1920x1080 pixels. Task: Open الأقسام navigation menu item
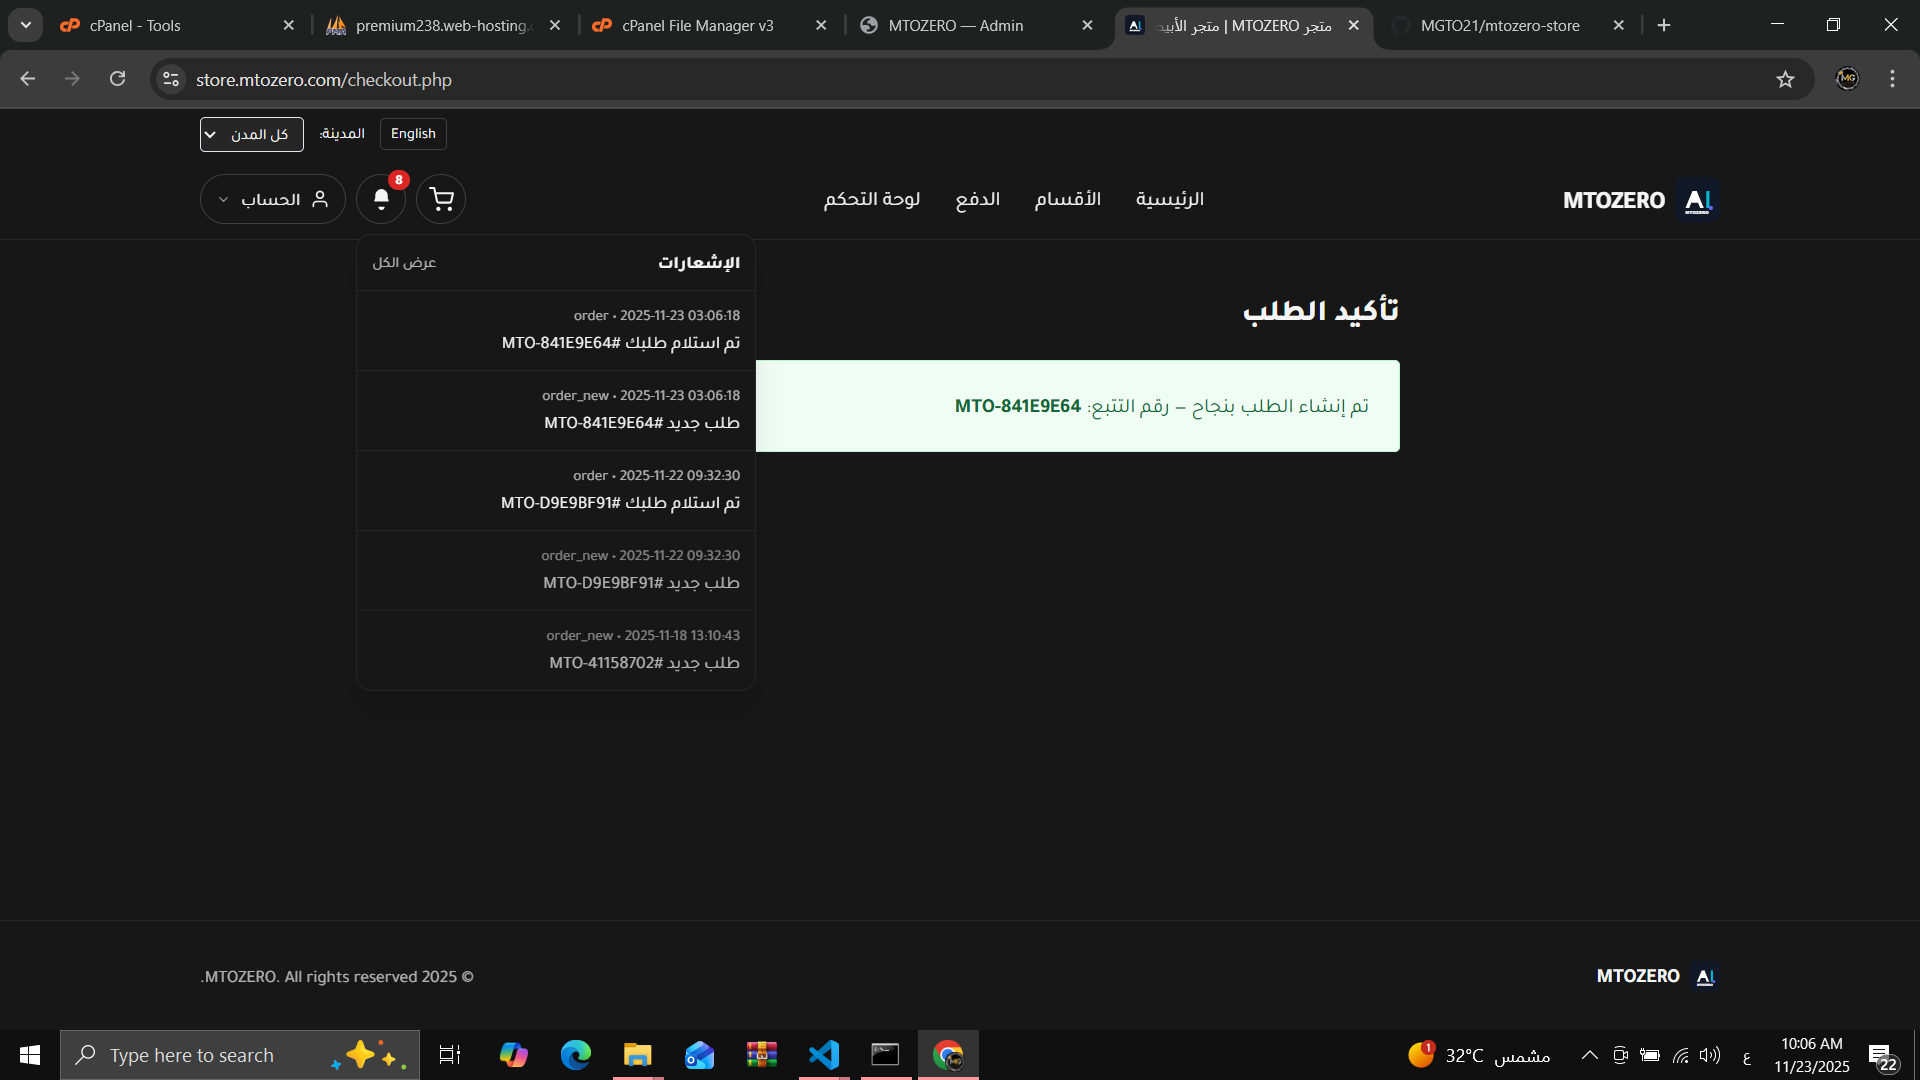coord(1067,199)
